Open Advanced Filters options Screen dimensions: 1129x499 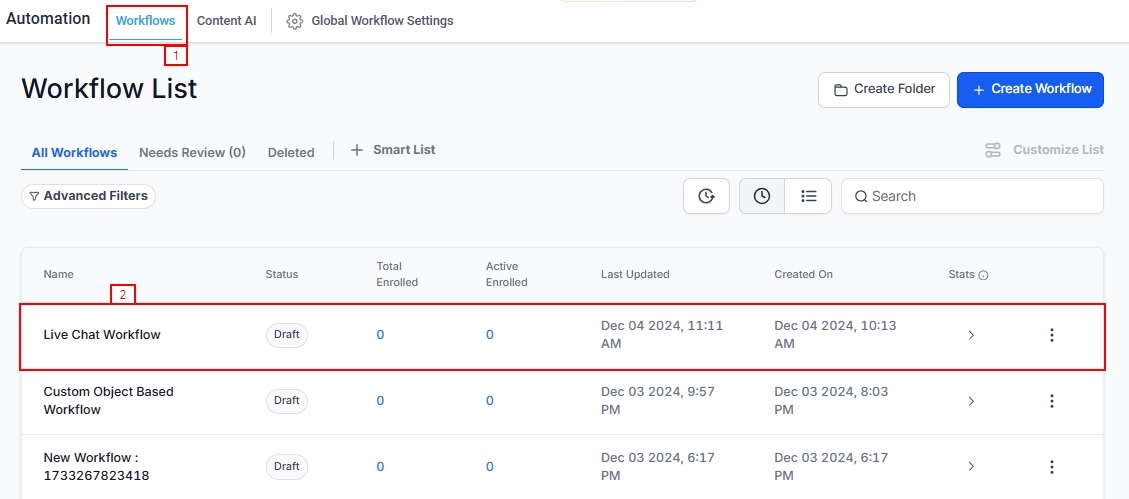point(88,196)
